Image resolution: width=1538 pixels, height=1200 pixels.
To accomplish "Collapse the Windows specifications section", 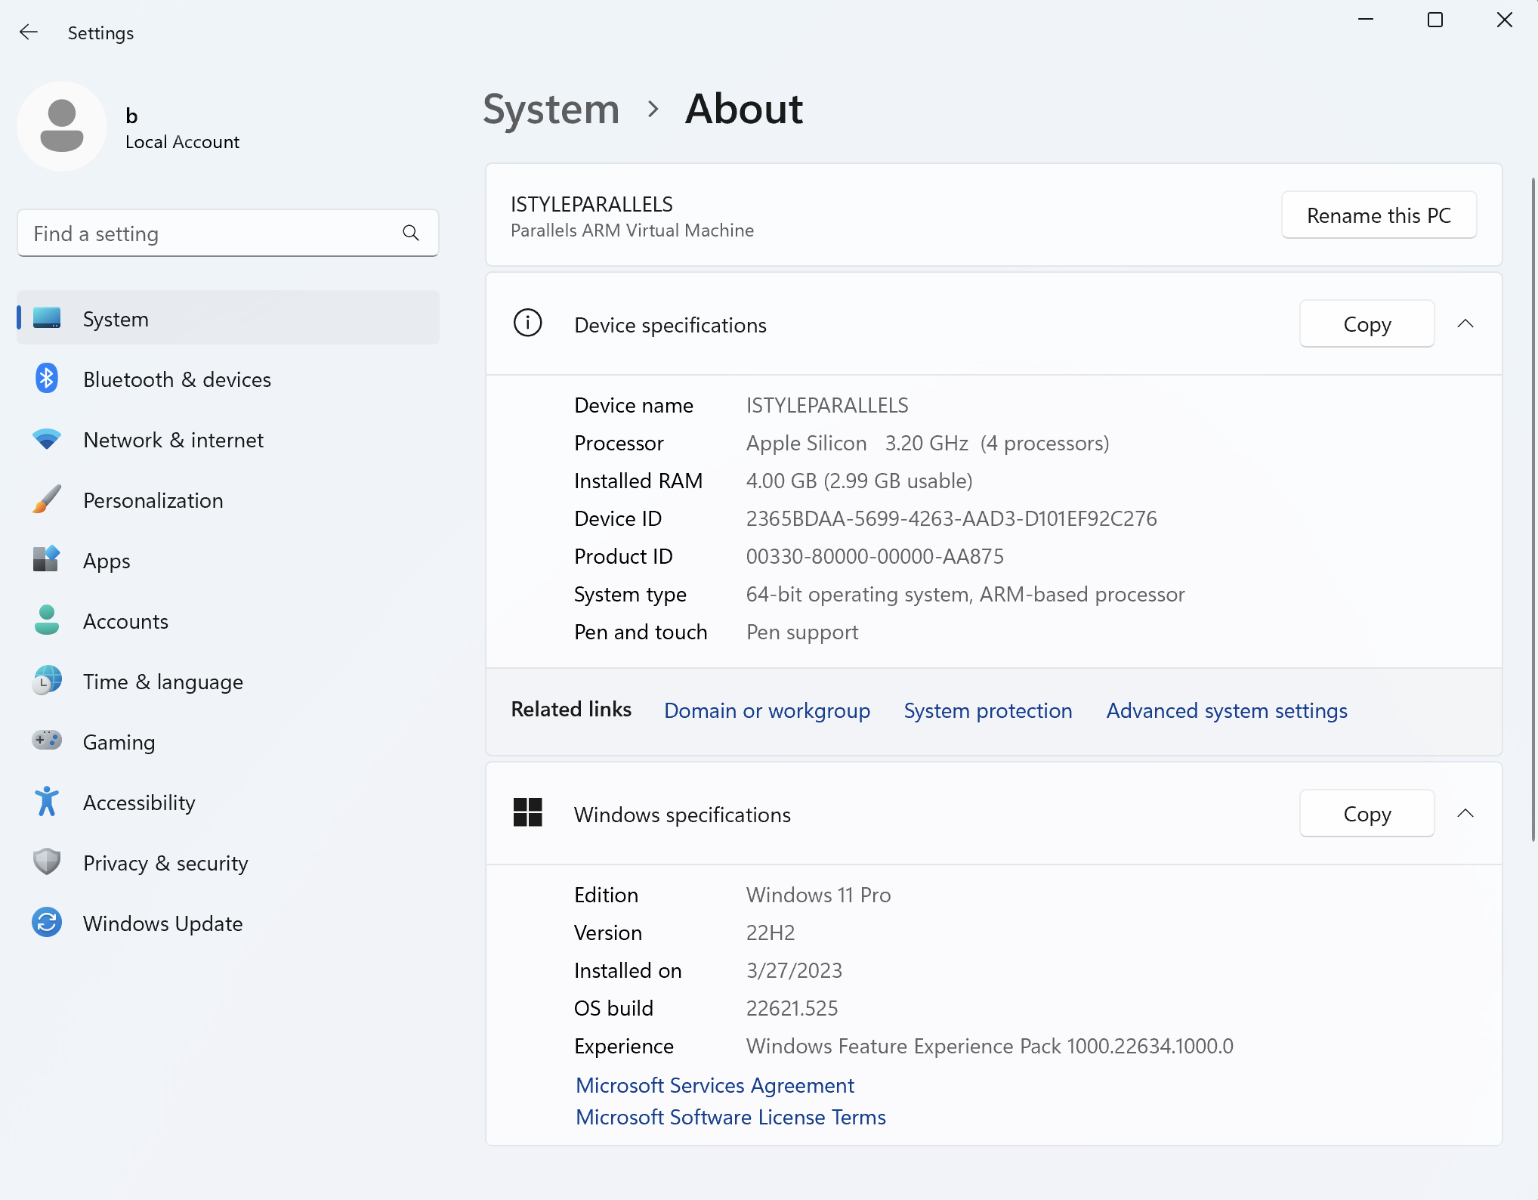I will (1465, 814).
